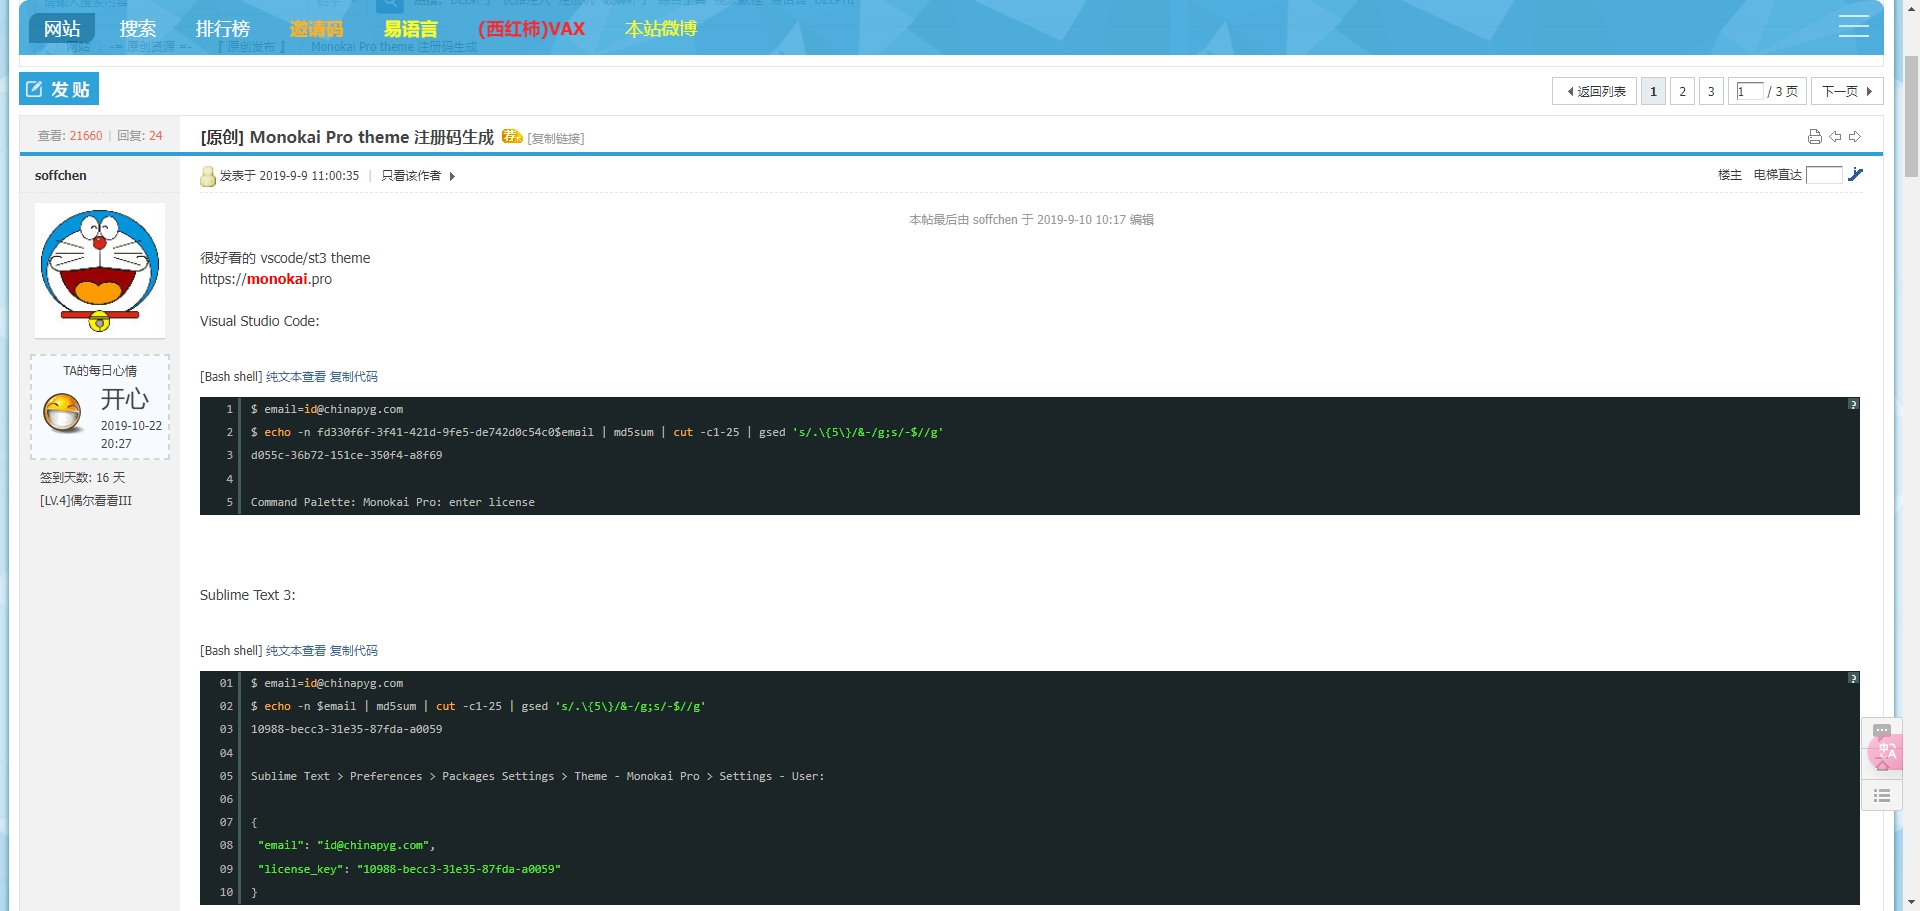Go back using 返回列表 button
The width and height of the screenshot is (1920, 911).
1594,92
